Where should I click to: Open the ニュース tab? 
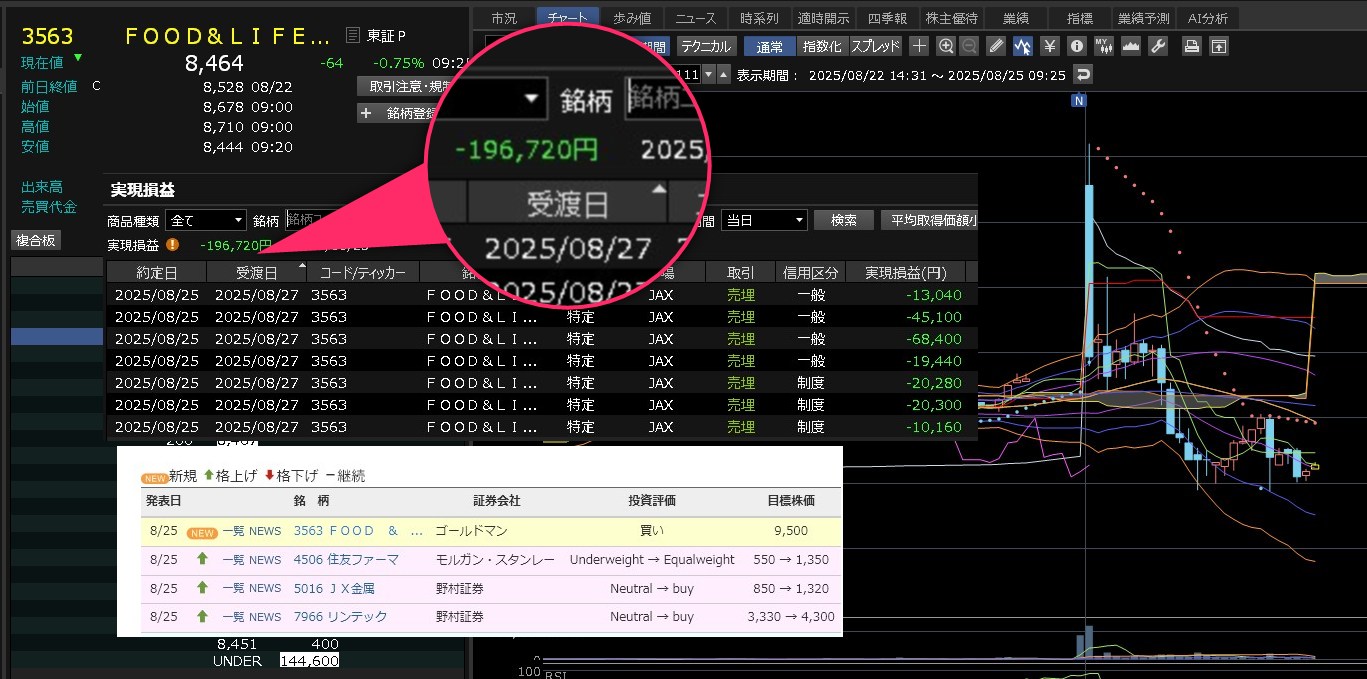pos(696,18)
